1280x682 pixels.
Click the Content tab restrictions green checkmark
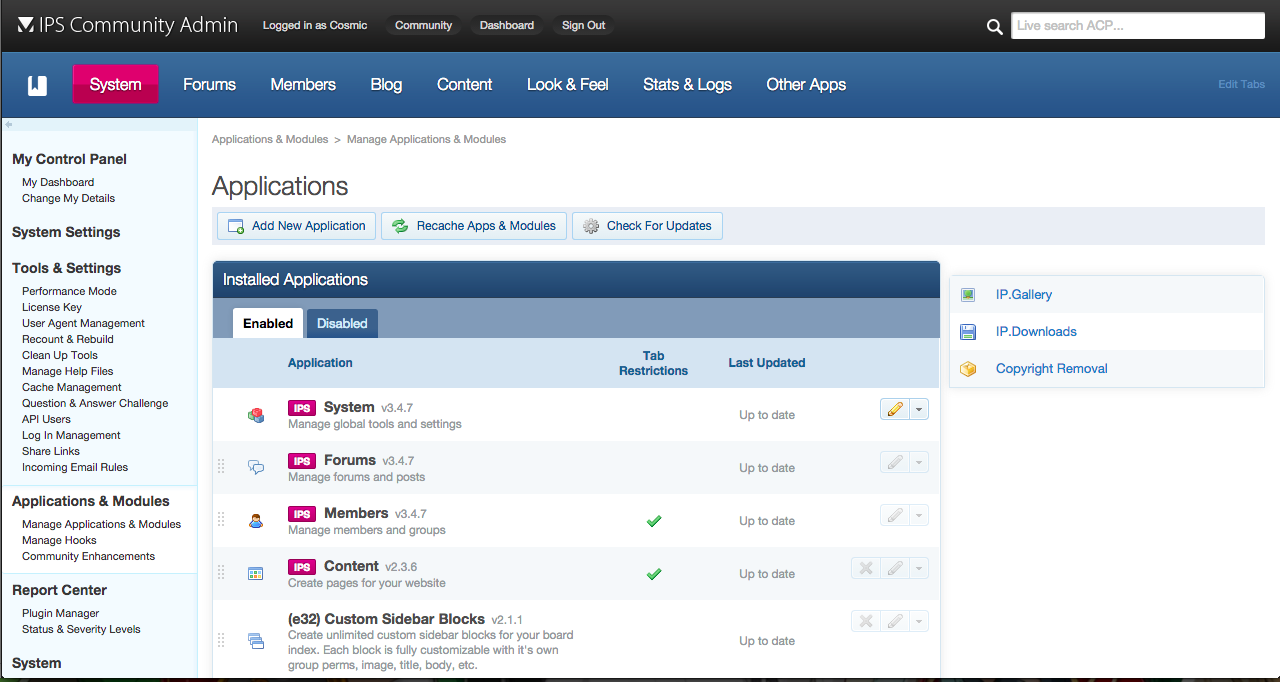click(x=654, y=574)
